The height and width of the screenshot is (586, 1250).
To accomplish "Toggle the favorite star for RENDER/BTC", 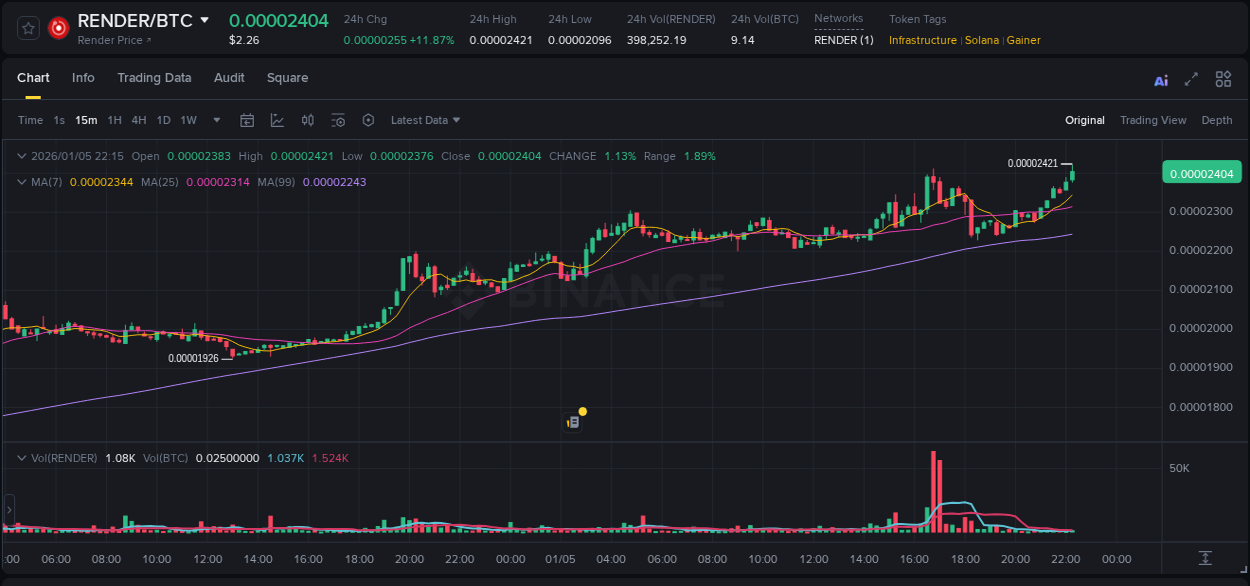I will (27, 27).
